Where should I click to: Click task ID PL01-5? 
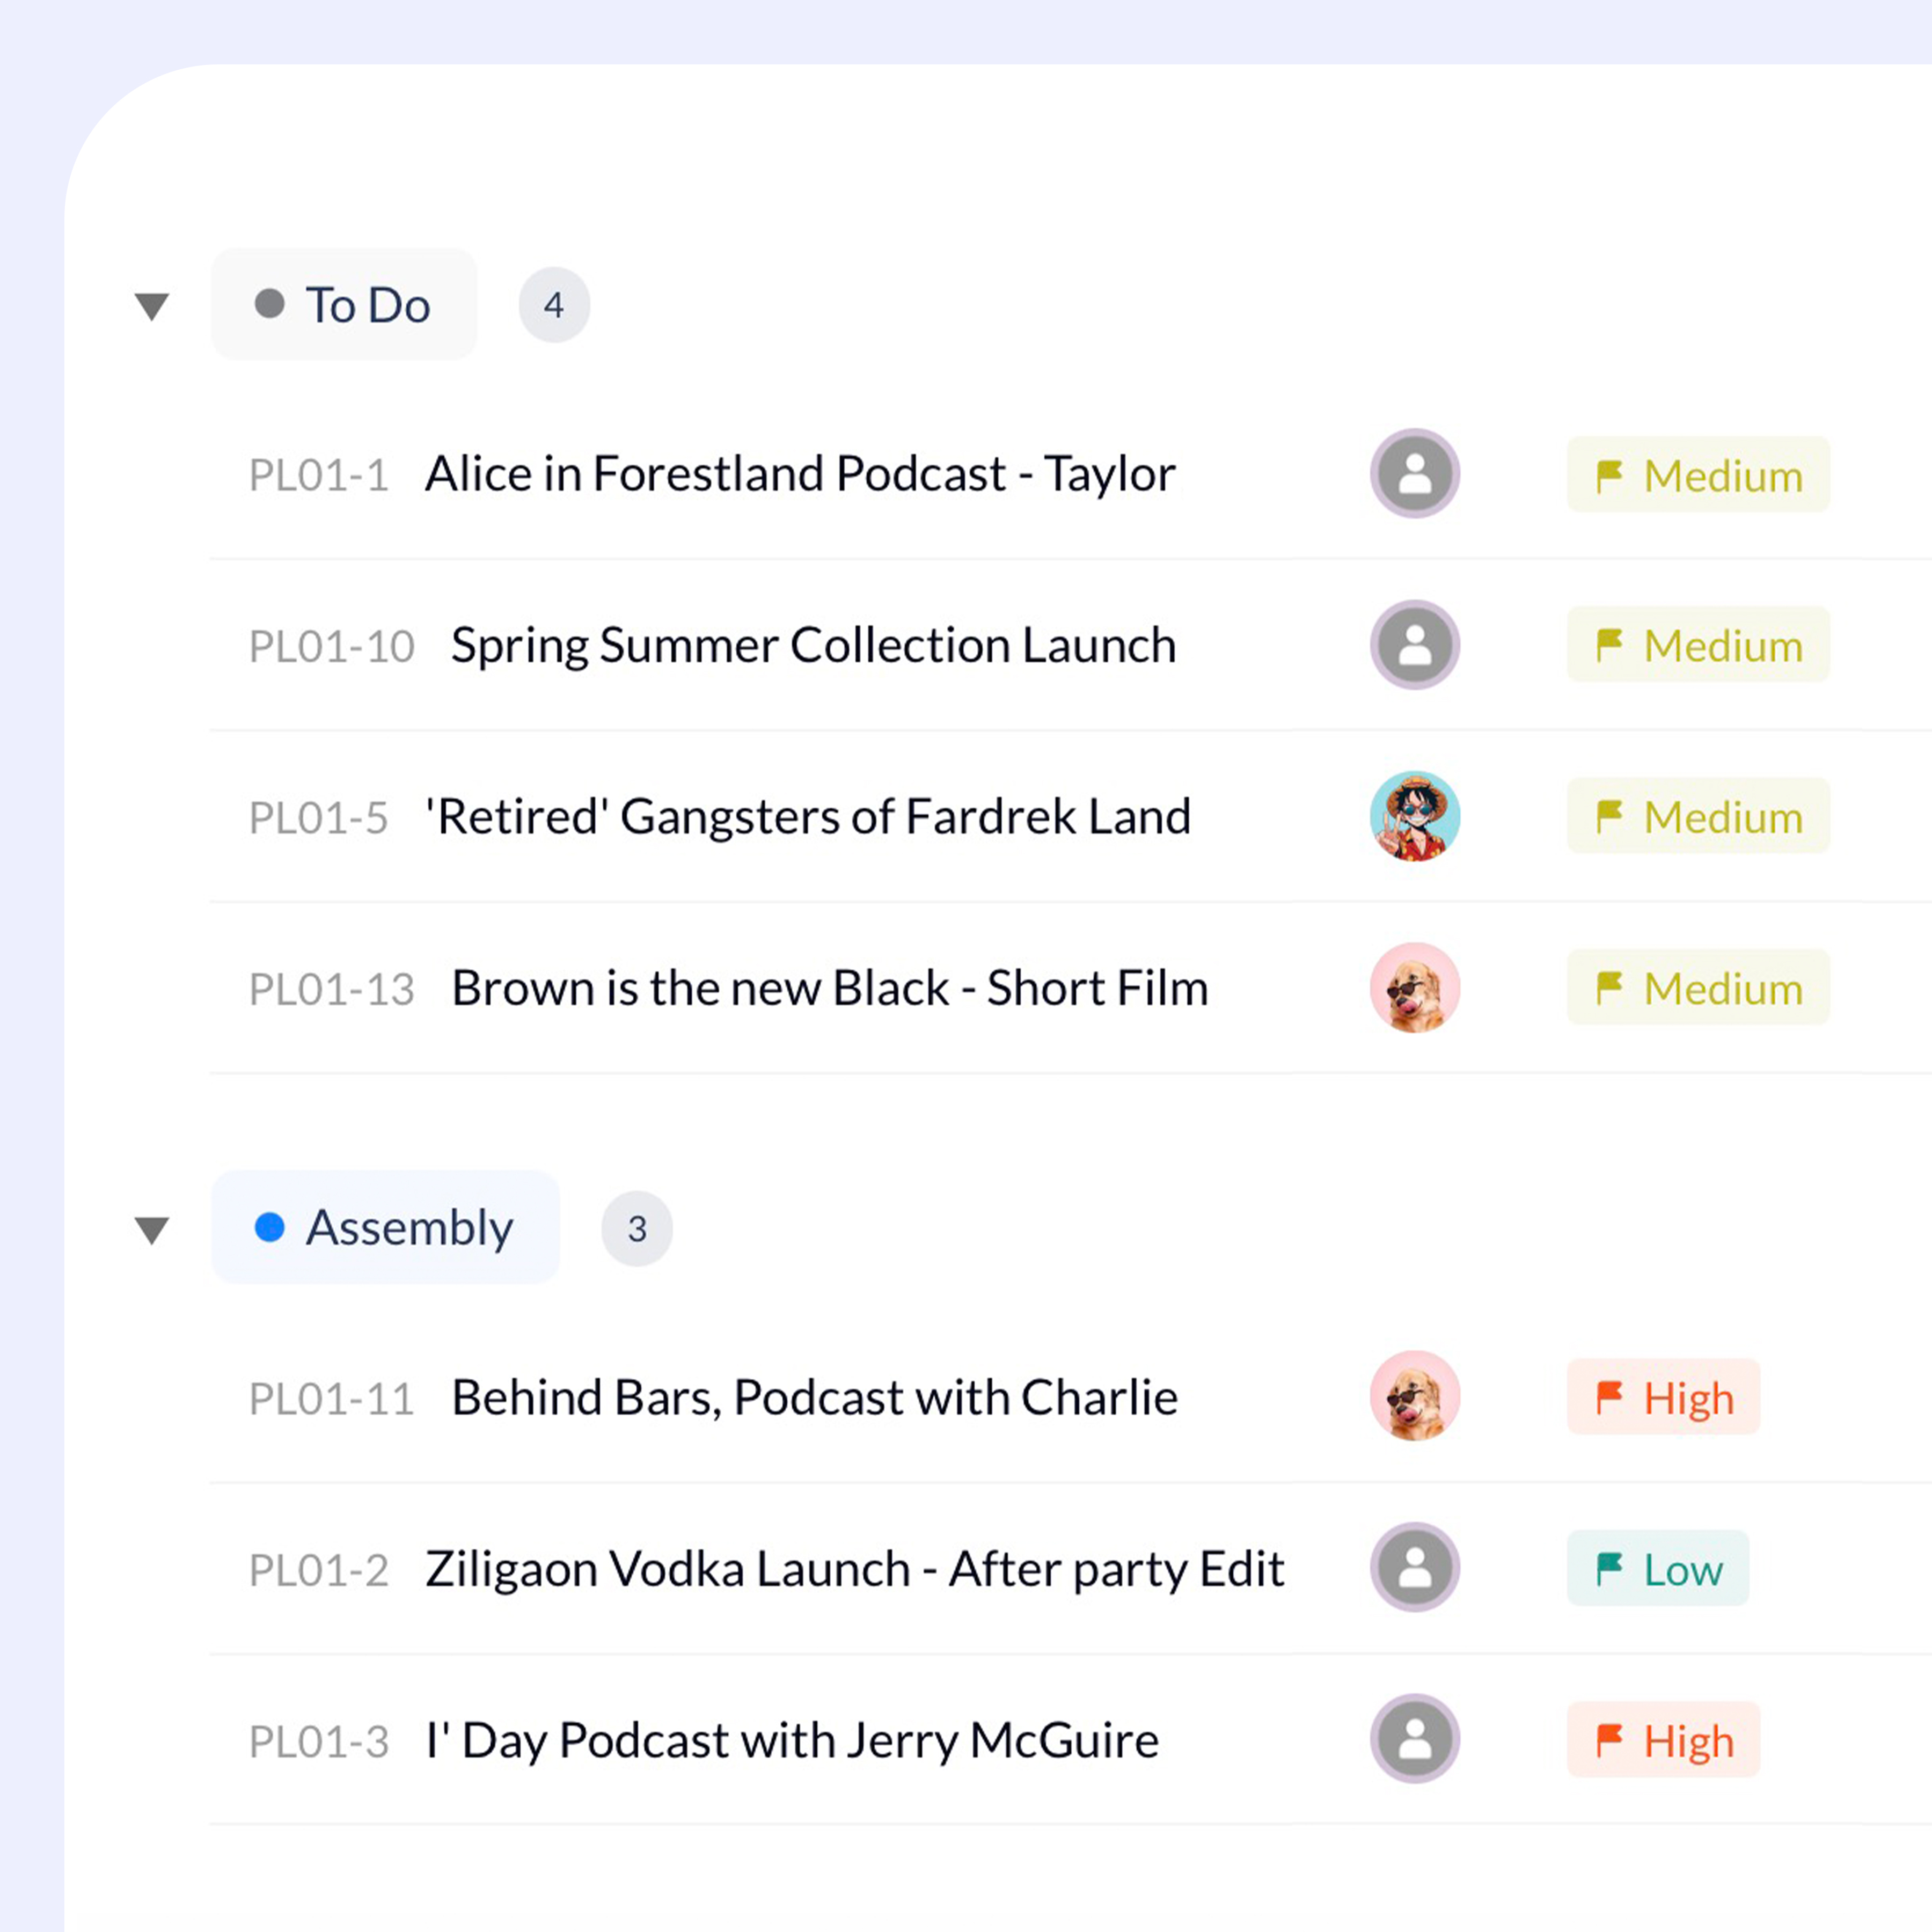pos(318,818)
